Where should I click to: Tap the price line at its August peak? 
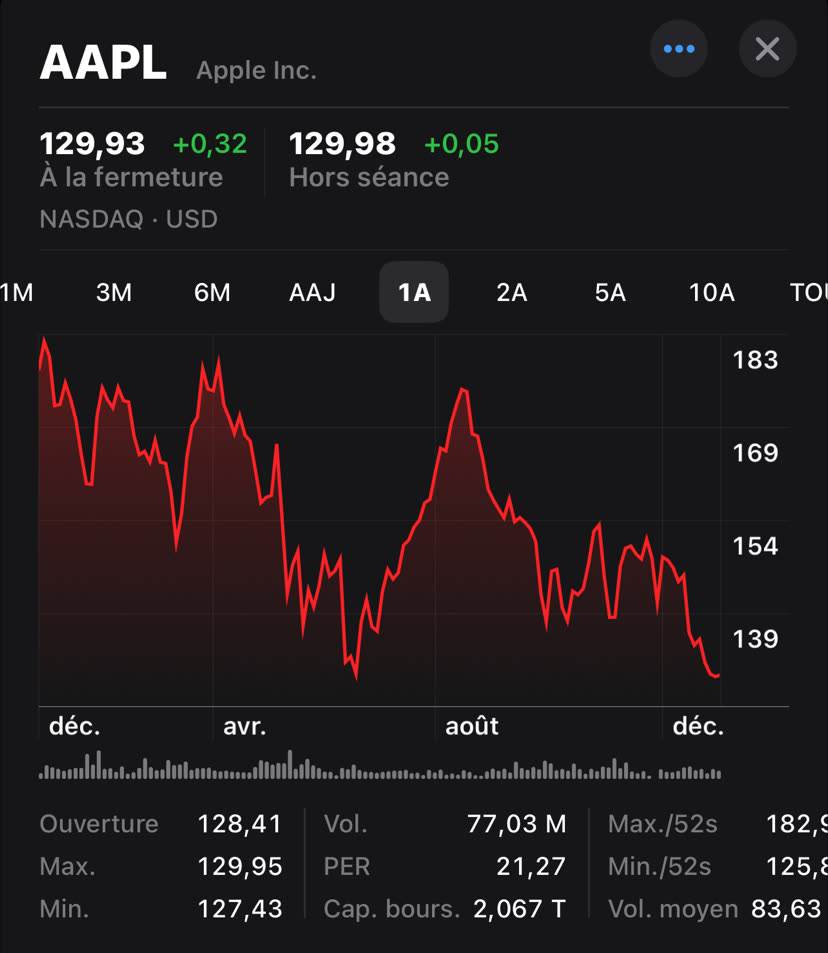[x=462, y=388]
